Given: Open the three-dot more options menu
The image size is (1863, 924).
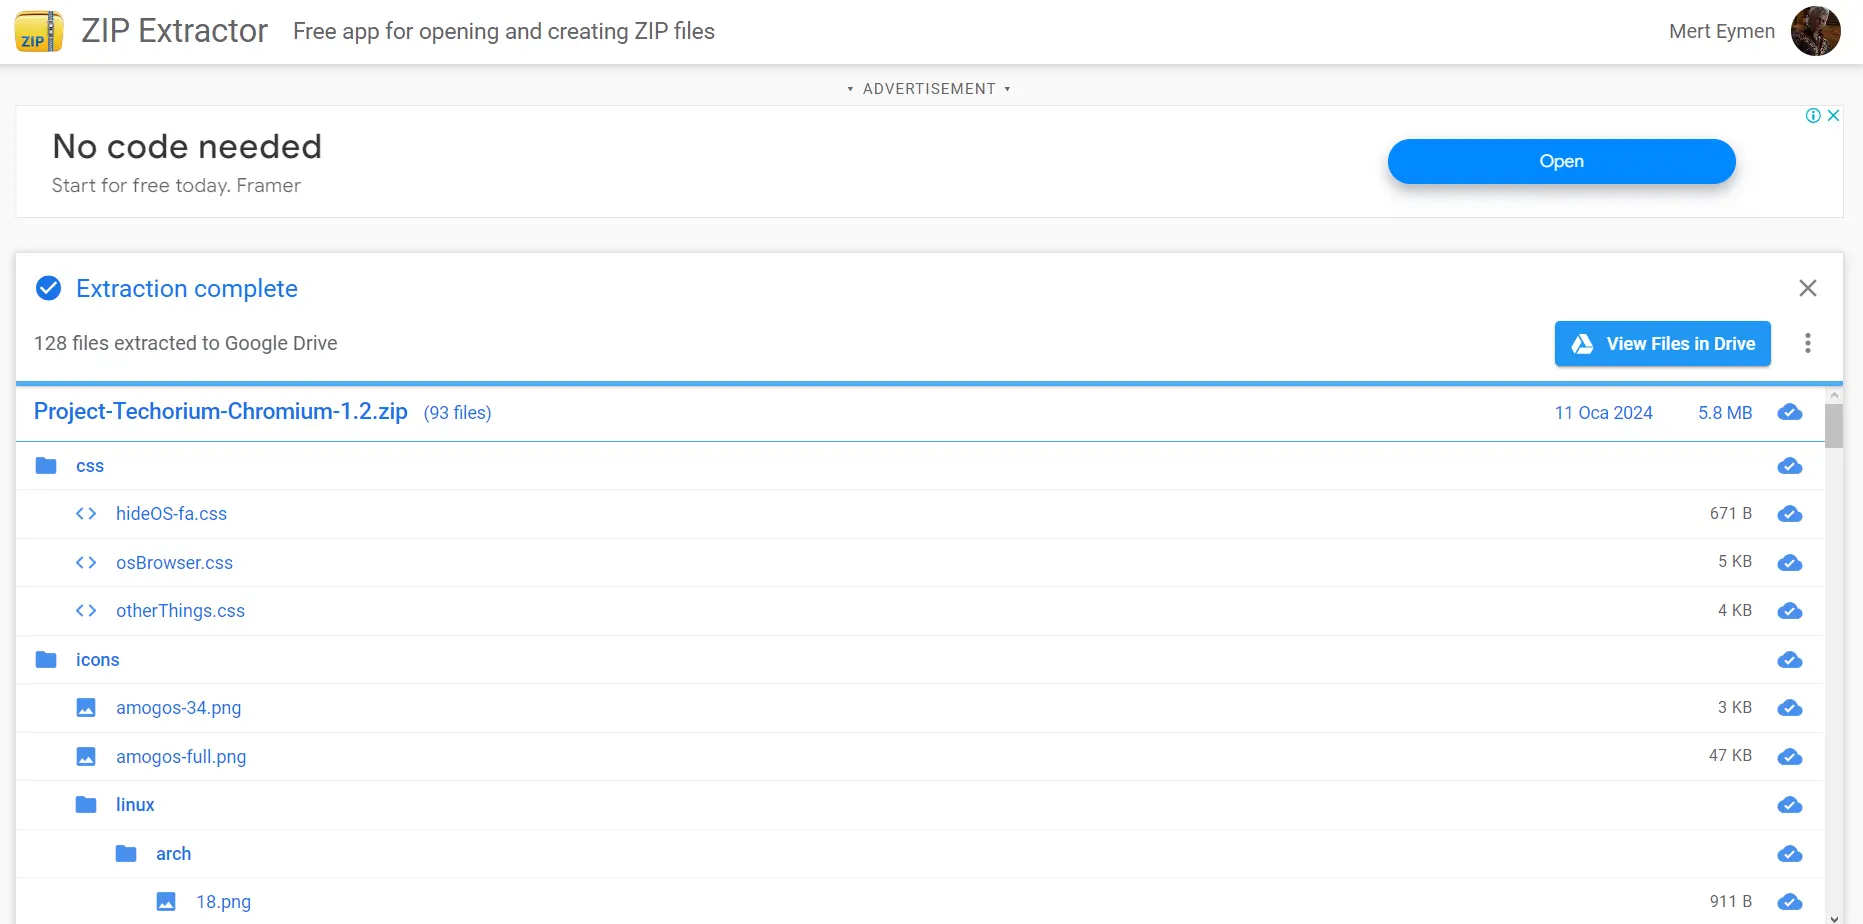Looking at the screenshot, I should coord(1807,344).
